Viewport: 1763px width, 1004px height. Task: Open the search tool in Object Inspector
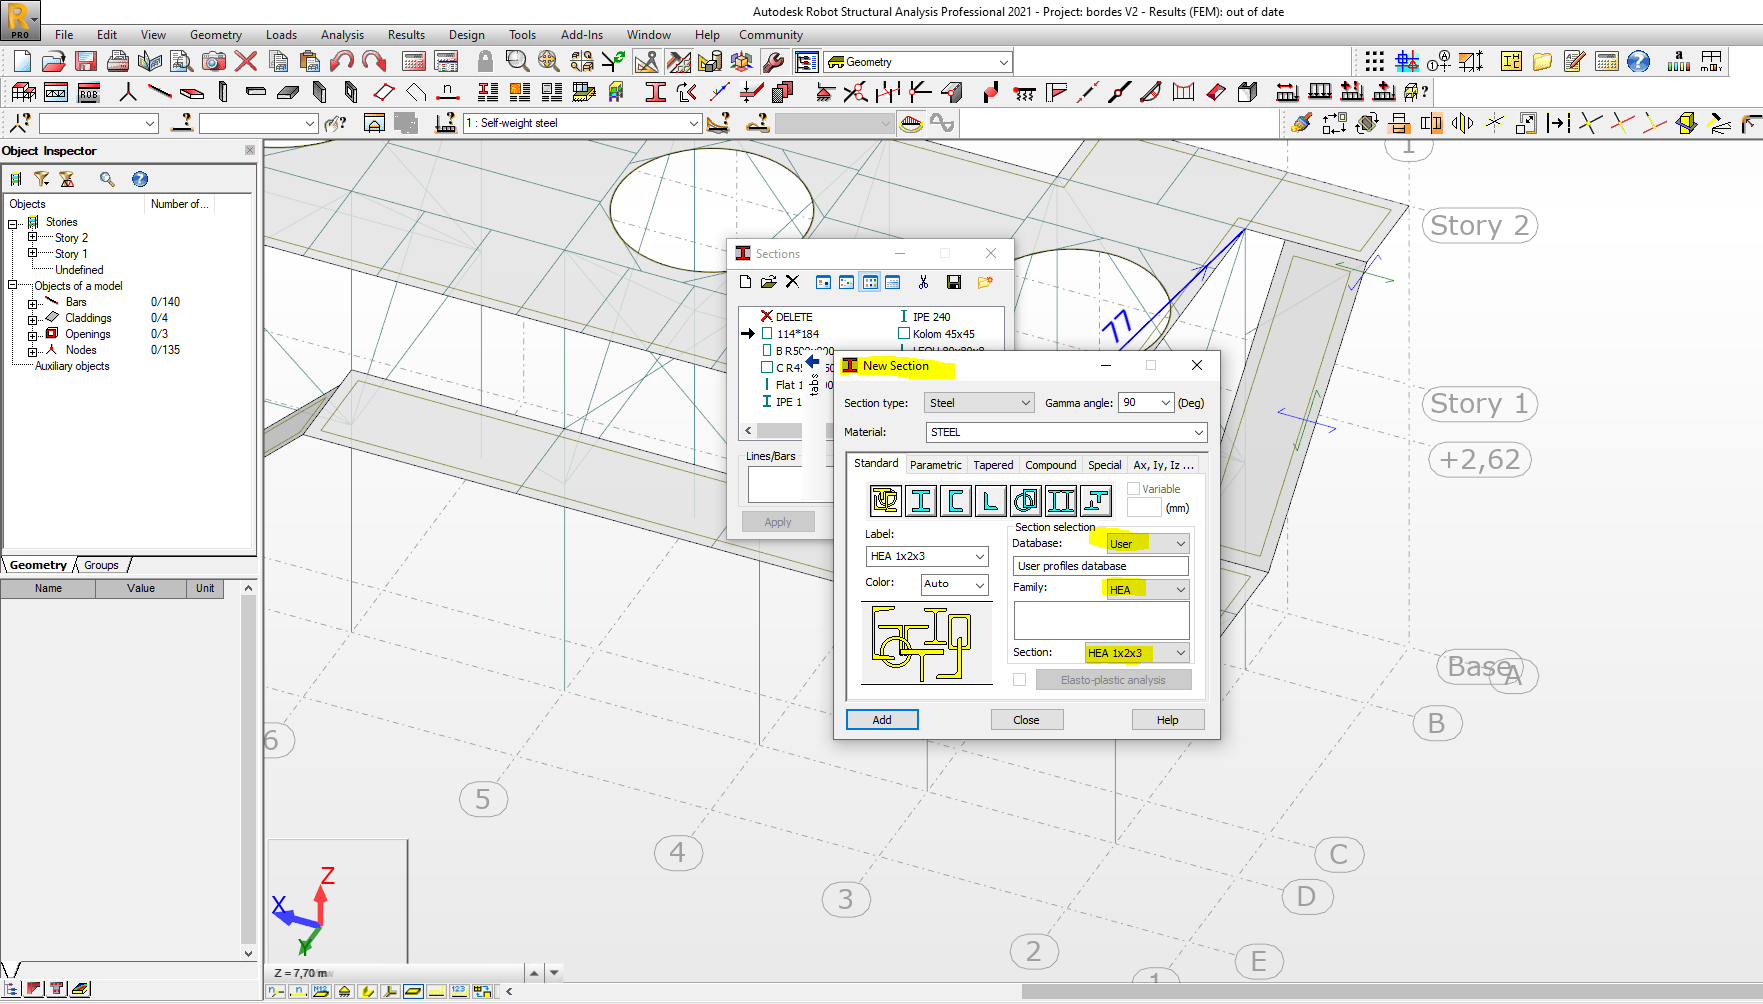[x=106, y=179]
